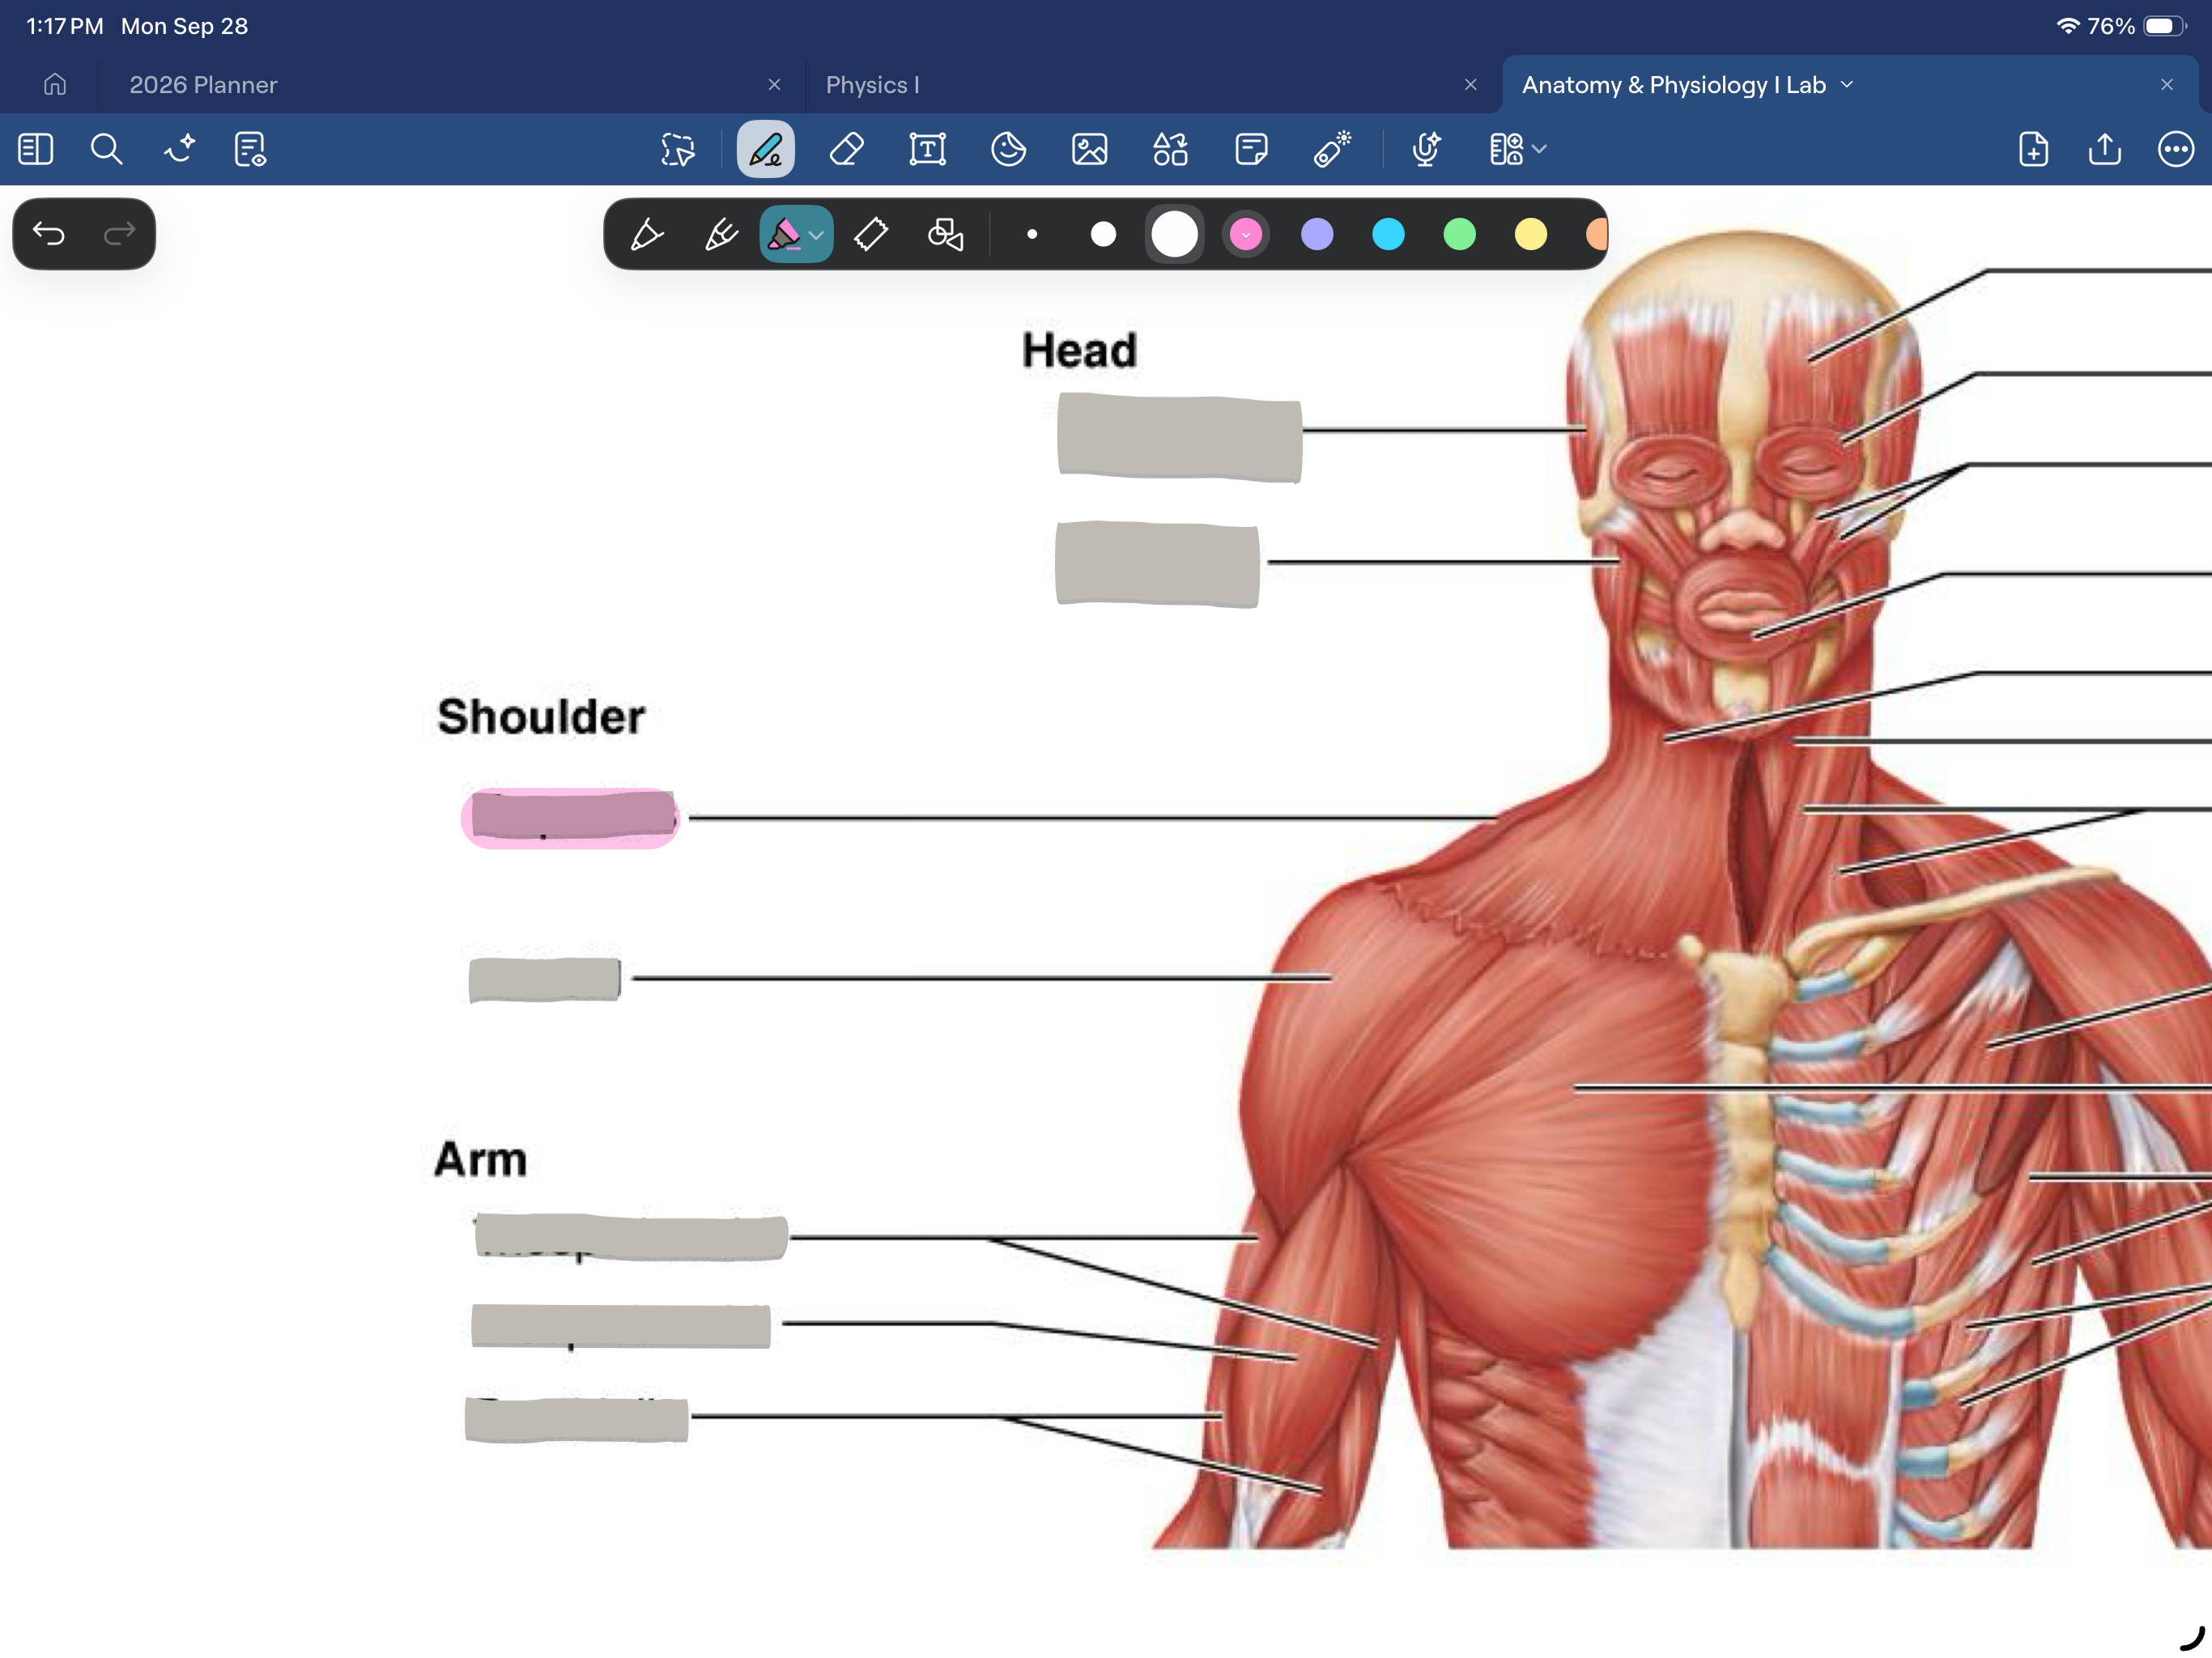Redo the last undone action
The image size is (2212, 1658).
(119, 234)
